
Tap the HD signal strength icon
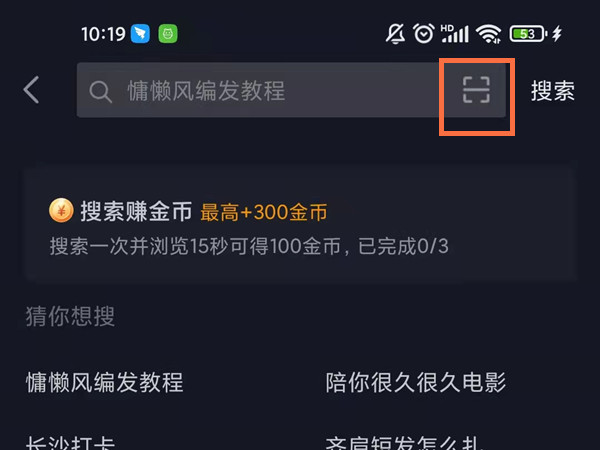(x=455, y=34)
